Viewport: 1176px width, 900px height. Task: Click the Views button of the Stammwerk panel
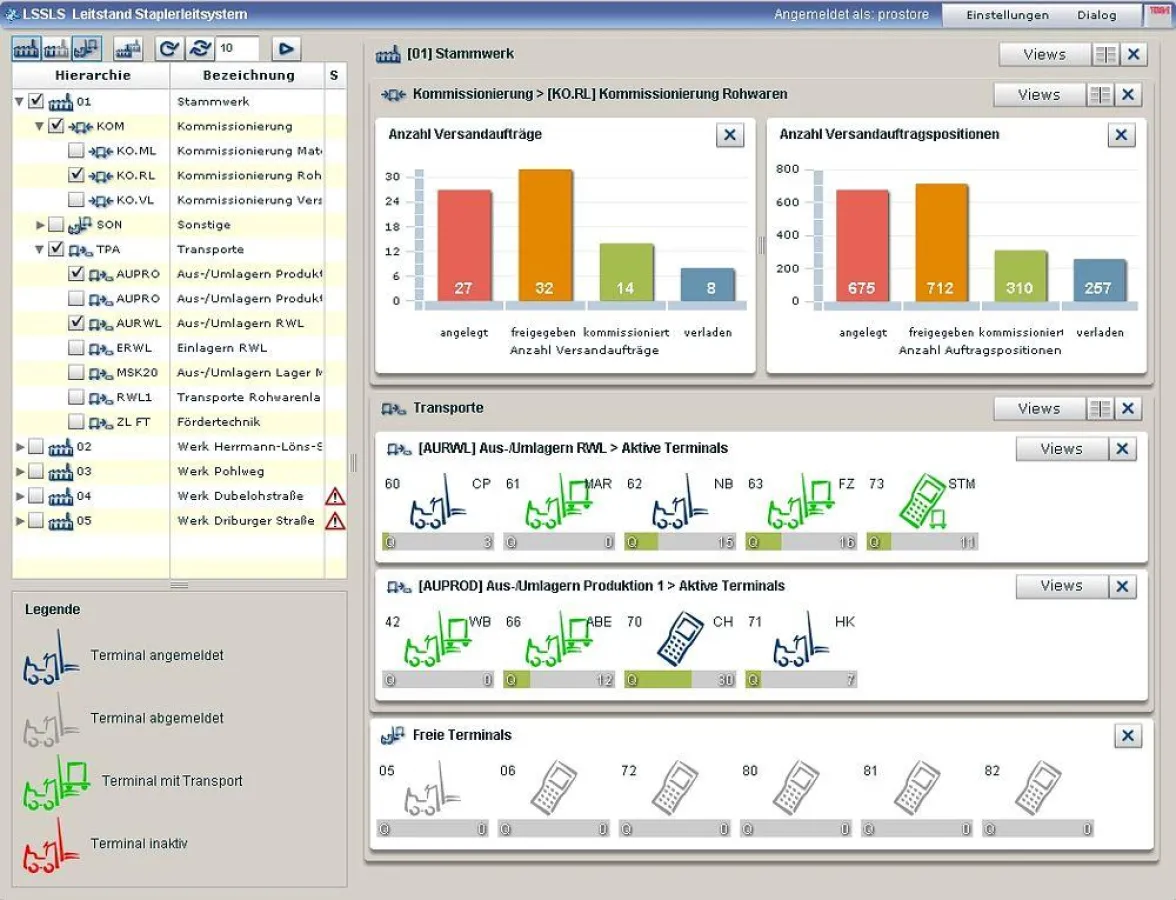1044,54
